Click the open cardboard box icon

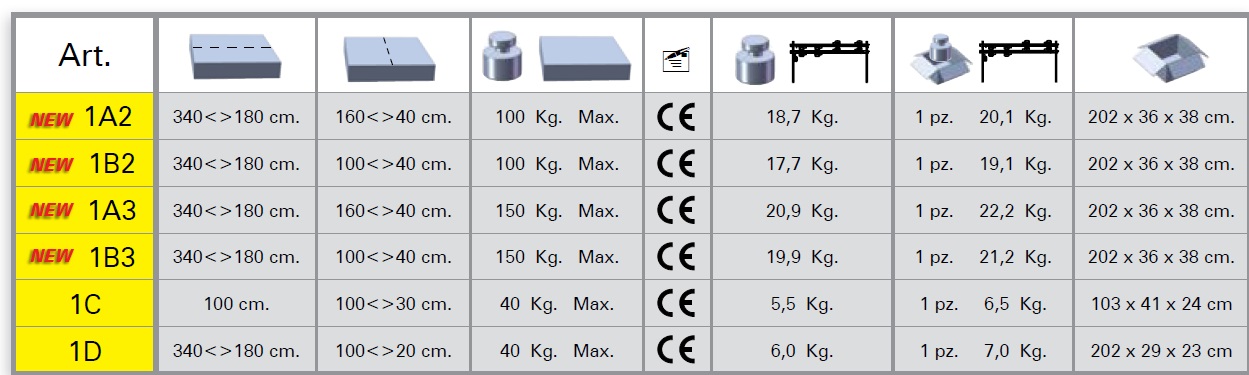1160,56
